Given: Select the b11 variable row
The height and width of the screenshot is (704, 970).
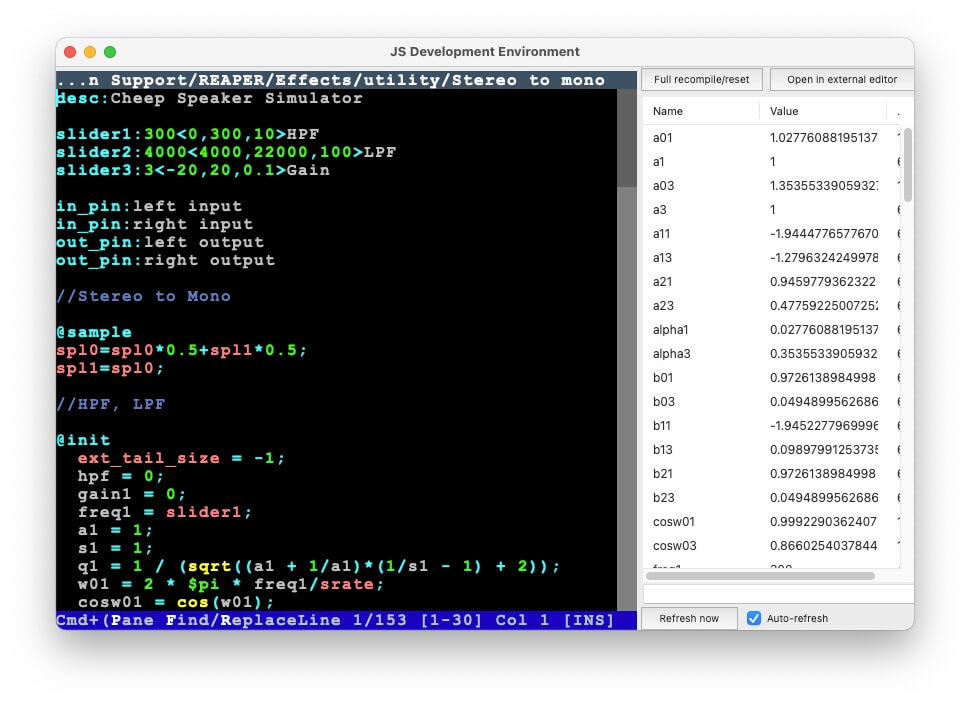Looking at the screenshot, I should 770,425.
